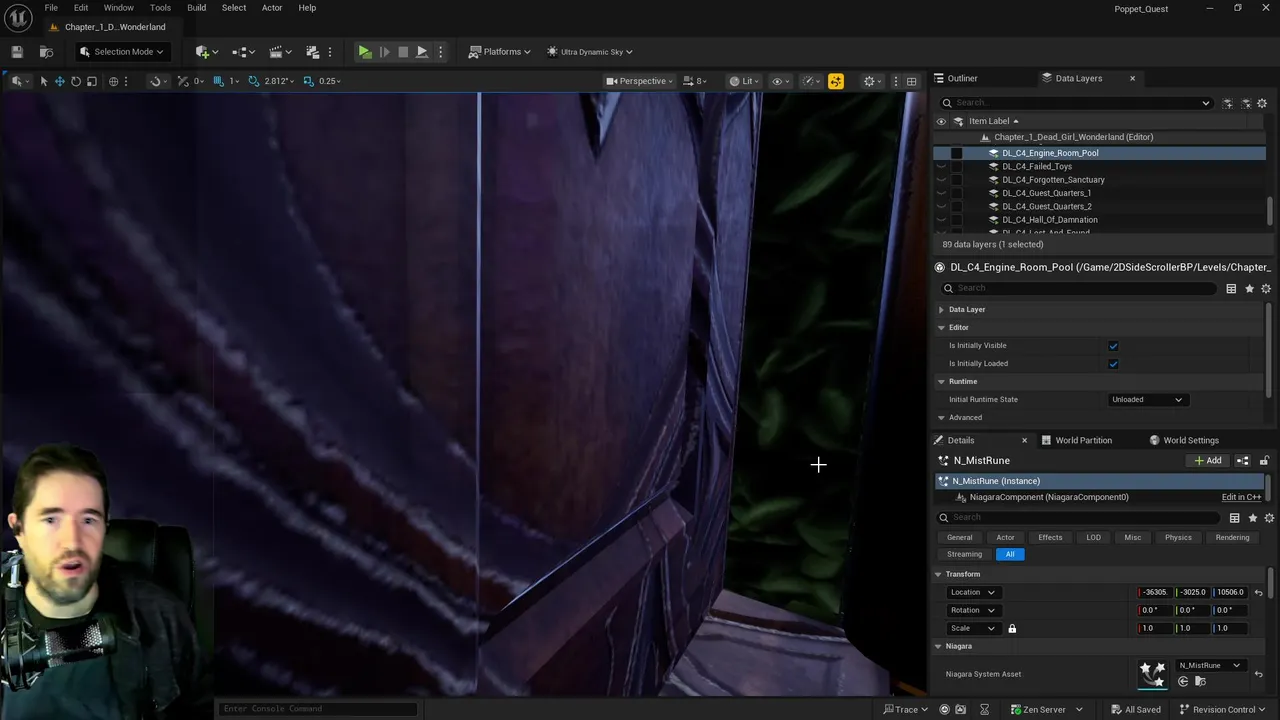Open the Content Browser folder-search icon

[46, 52]
